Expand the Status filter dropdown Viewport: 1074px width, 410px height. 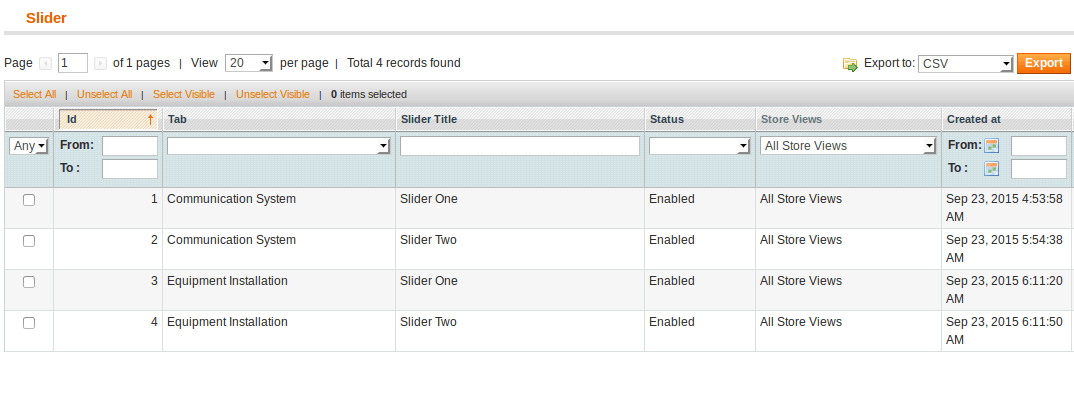pos(699,146)
